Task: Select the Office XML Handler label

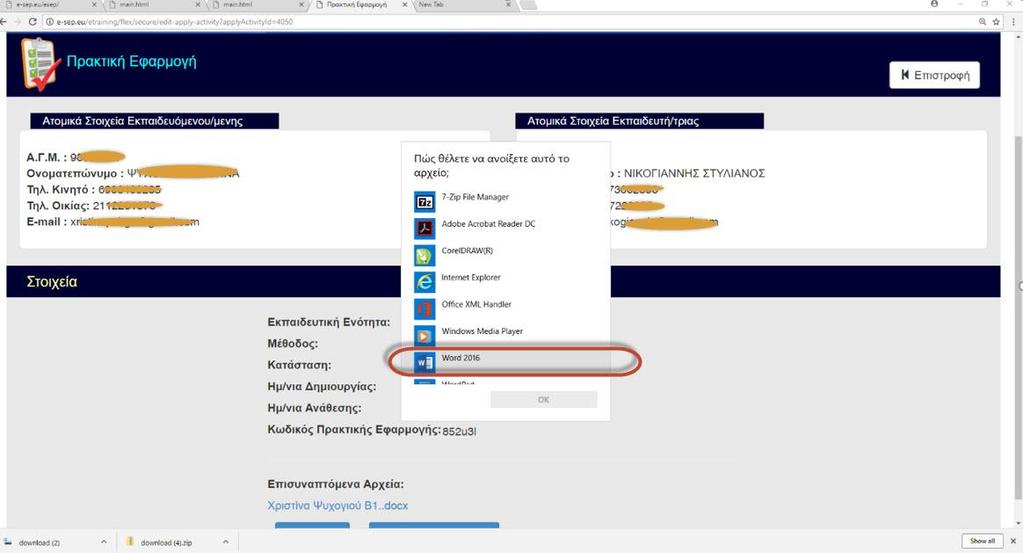Action: [x=476, y=305]
